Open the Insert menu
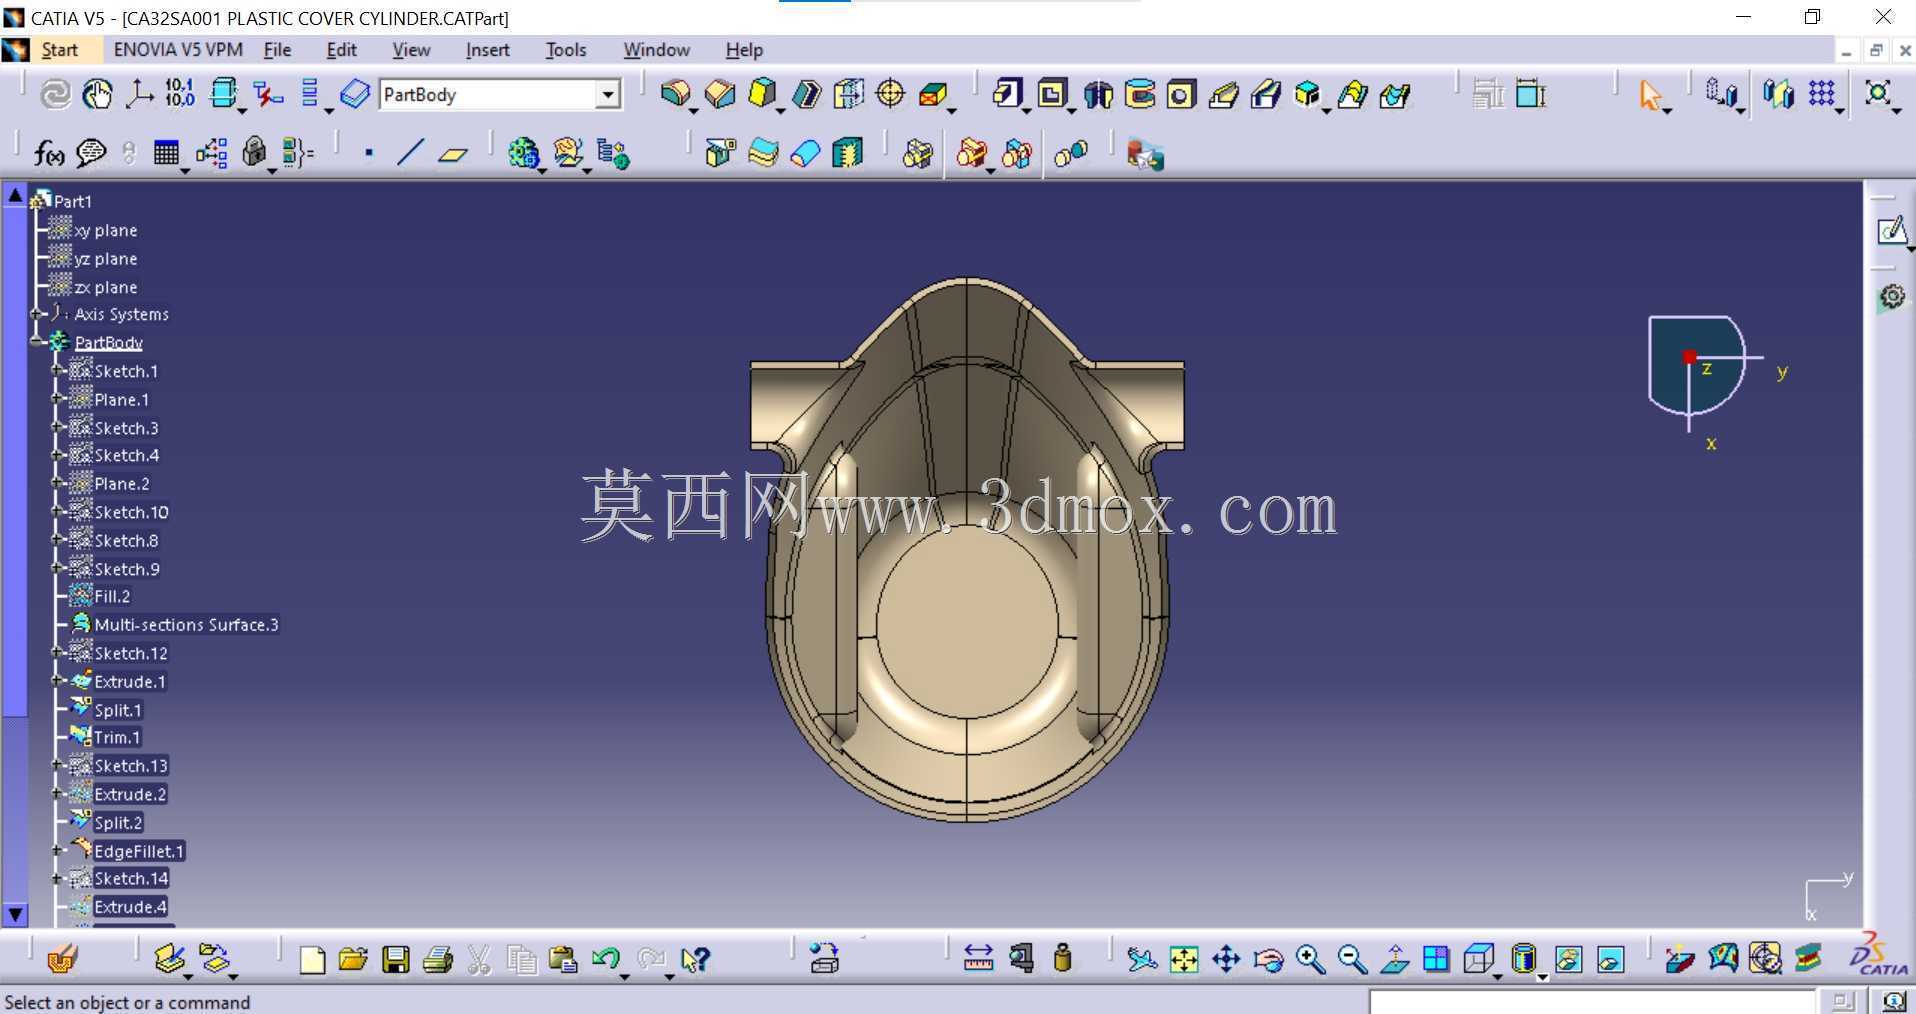This screenshot has height=1014, width=1916. tap(487, 50)
